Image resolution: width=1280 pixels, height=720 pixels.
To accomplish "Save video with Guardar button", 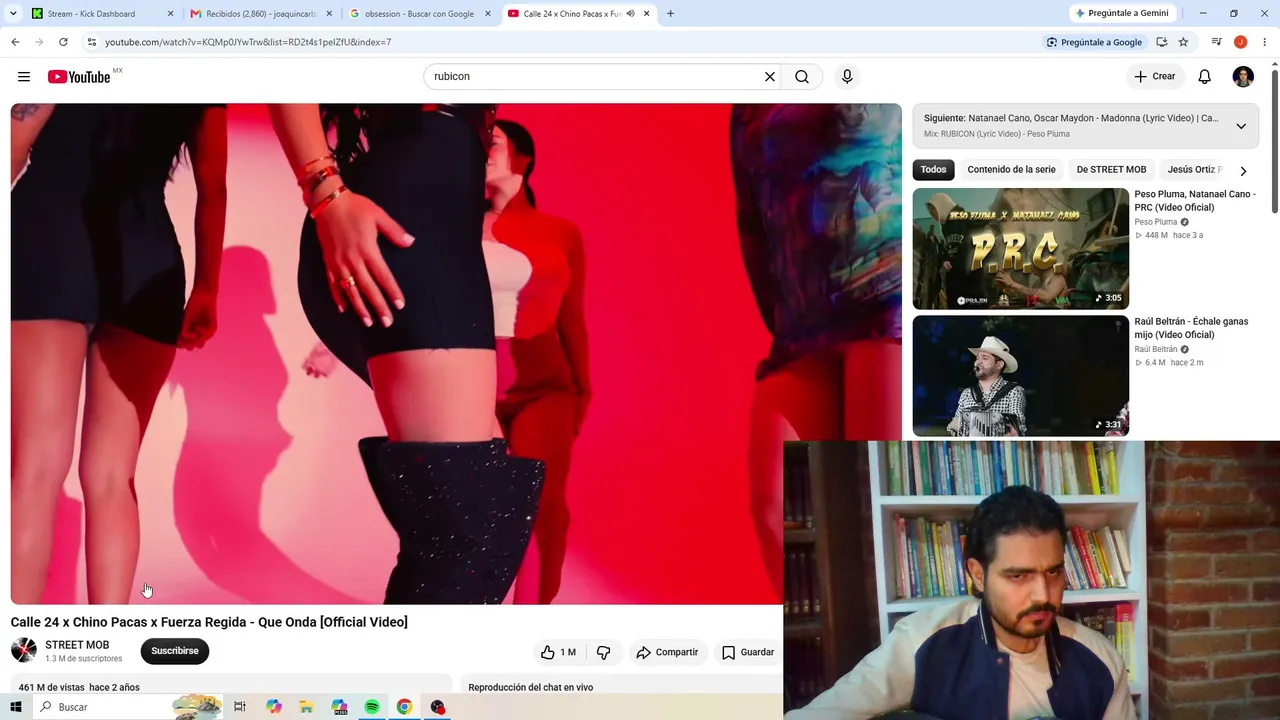I will click(748, 652).
